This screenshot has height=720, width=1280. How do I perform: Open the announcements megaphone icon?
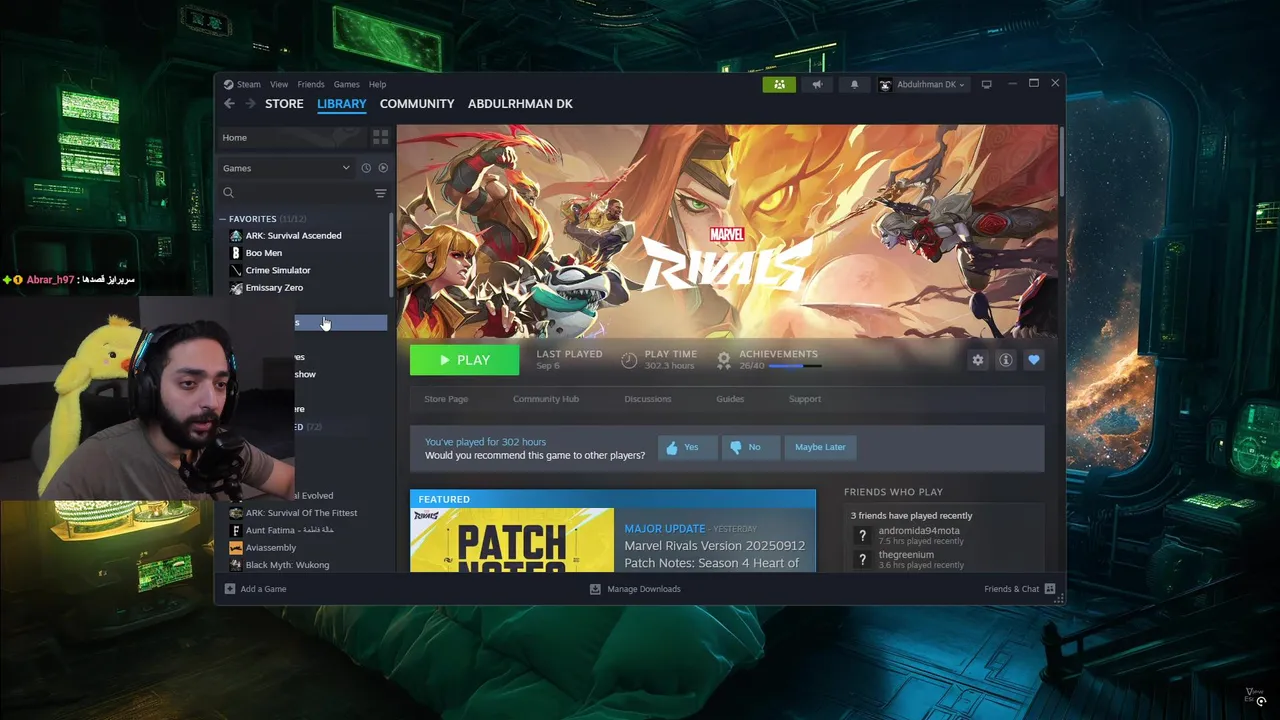[x=817, y=84]
